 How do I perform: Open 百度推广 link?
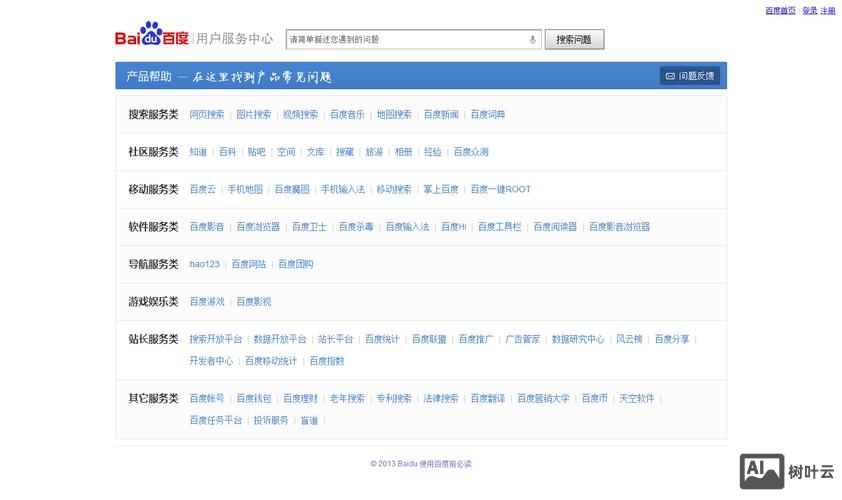(476, 339)
